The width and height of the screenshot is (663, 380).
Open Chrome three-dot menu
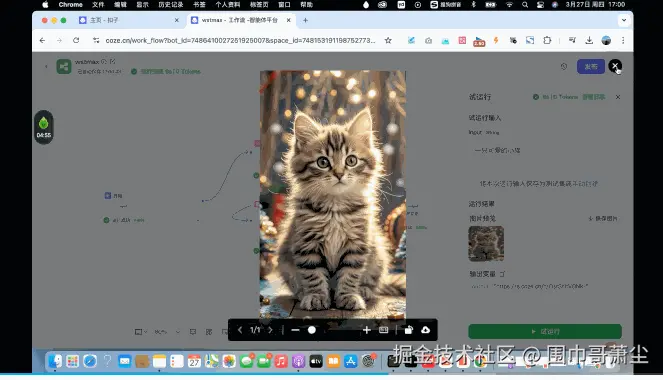[623, 41]
